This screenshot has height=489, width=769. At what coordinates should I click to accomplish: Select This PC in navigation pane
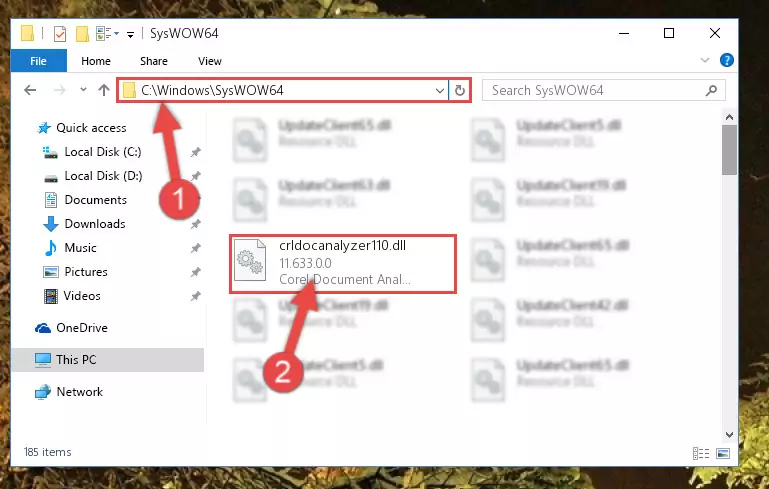pos(76,360)
